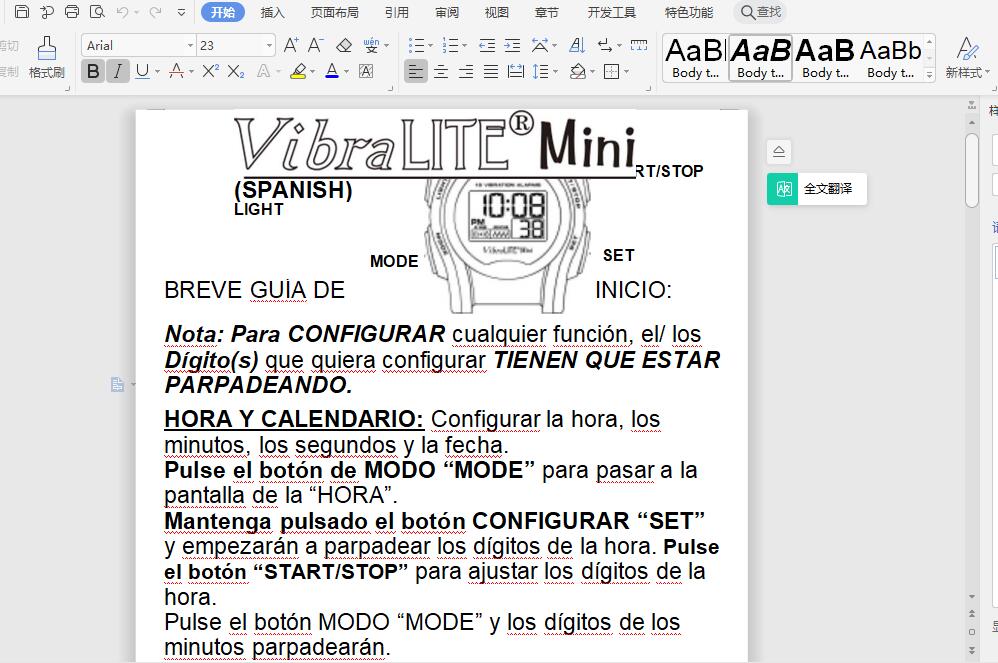Toggle right text alignment

[465, 72]
